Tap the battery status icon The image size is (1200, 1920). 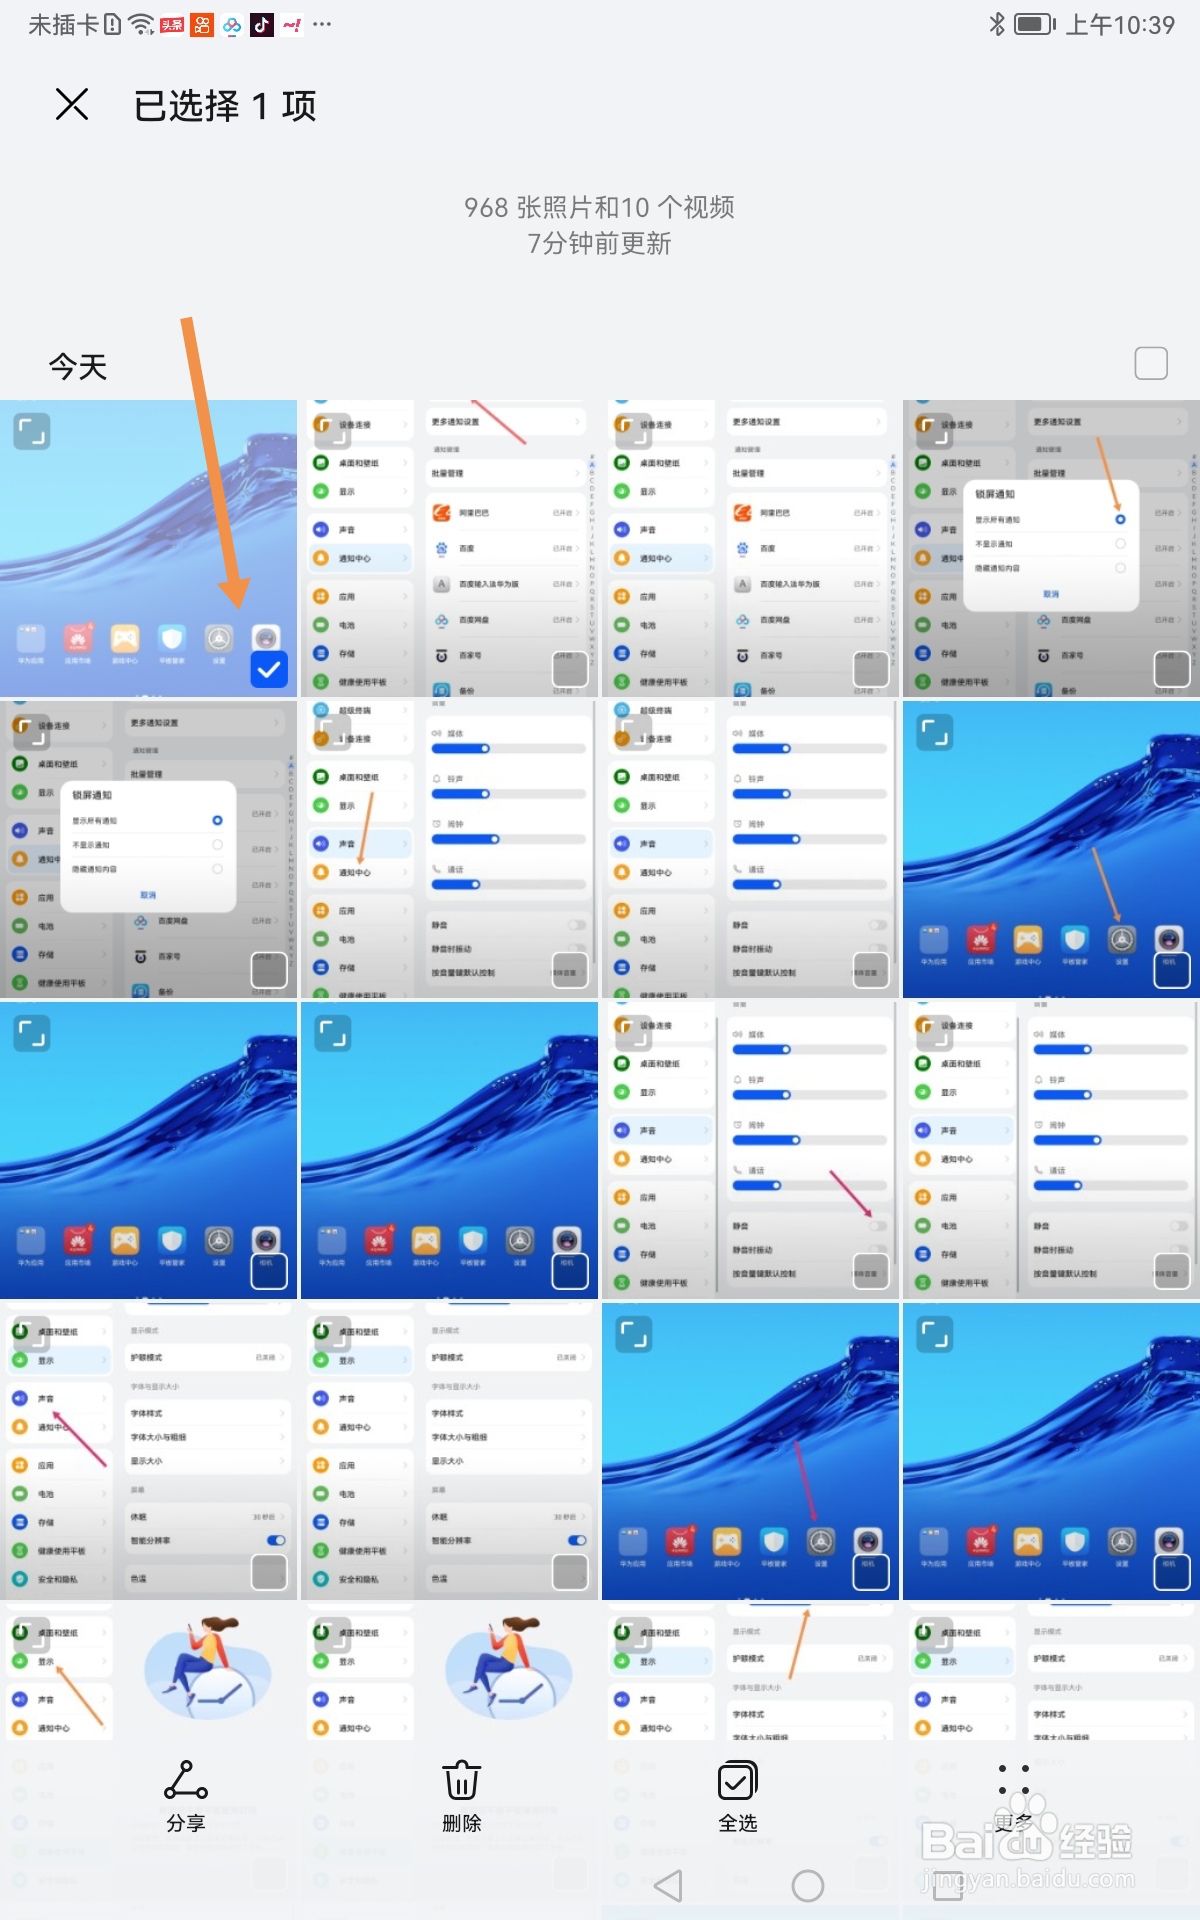tap(1034, 24)
